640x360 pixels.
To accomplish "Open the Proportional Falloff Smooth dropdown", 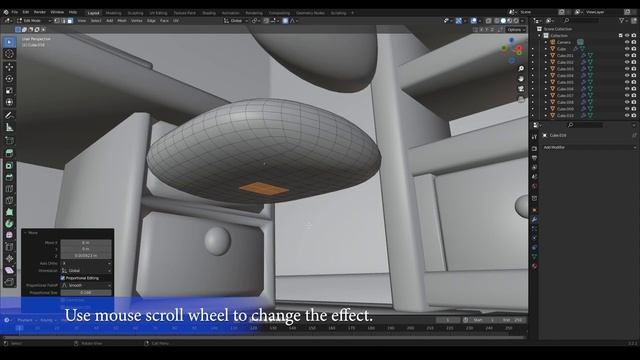I will pos(86,285).
